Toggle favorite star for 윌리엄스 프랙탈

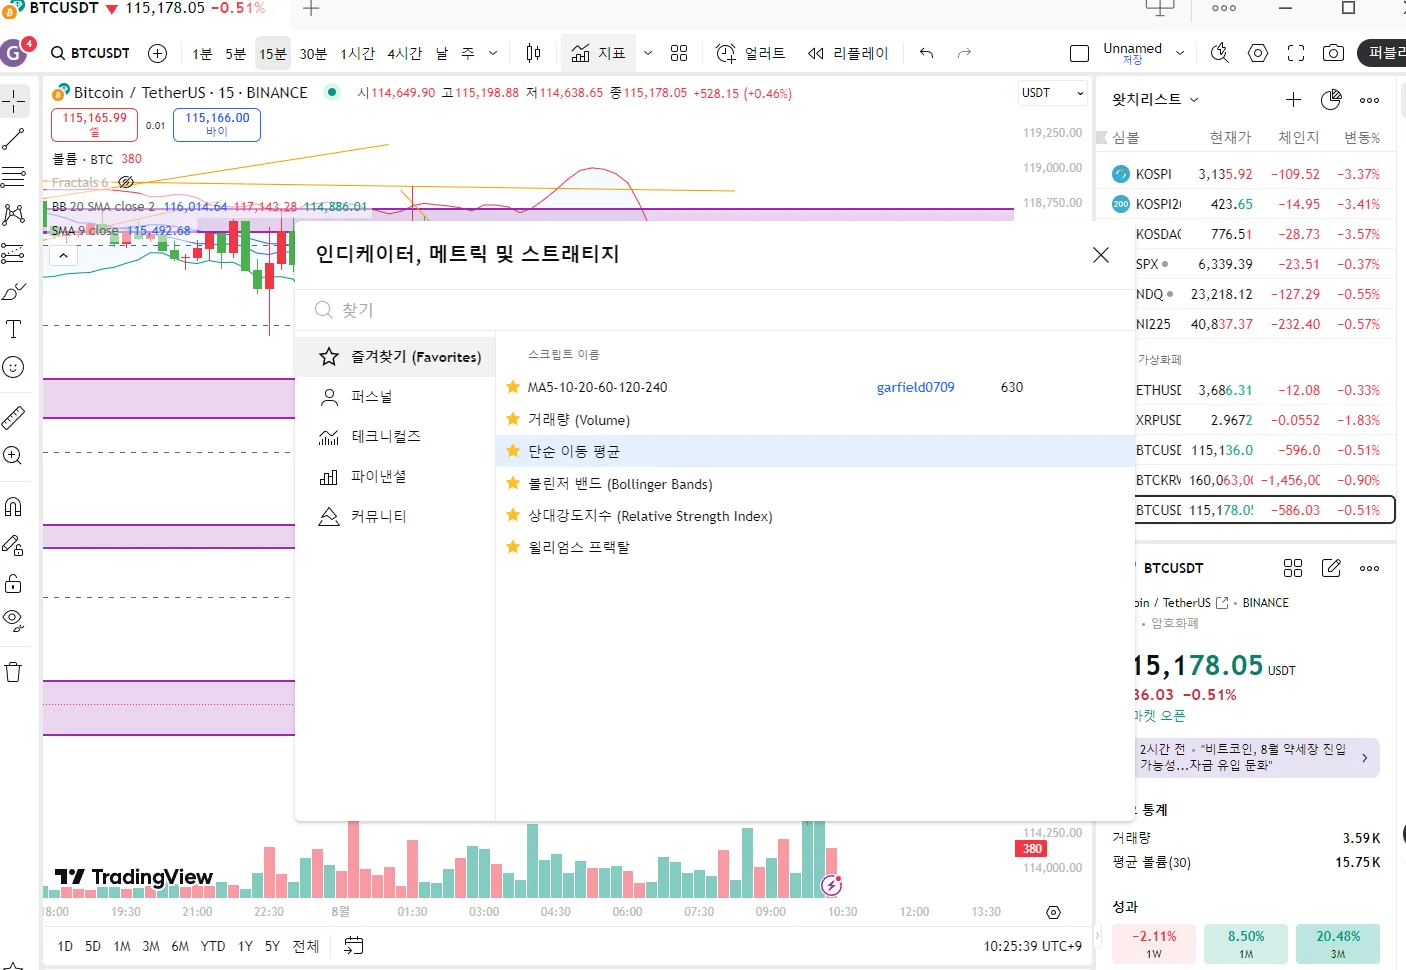513,547
